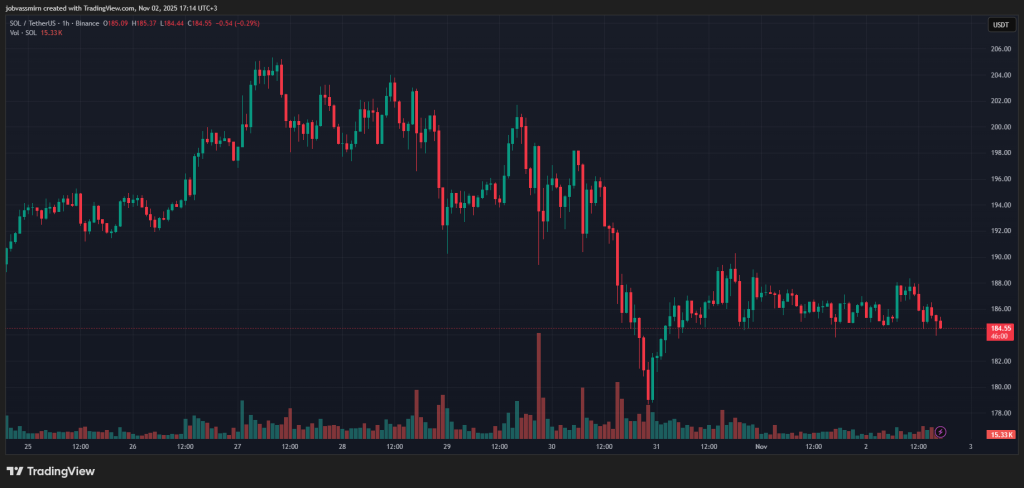Click the 178.00 price scale label
This screenshot has height=488, width=1024.
point(999,413)
